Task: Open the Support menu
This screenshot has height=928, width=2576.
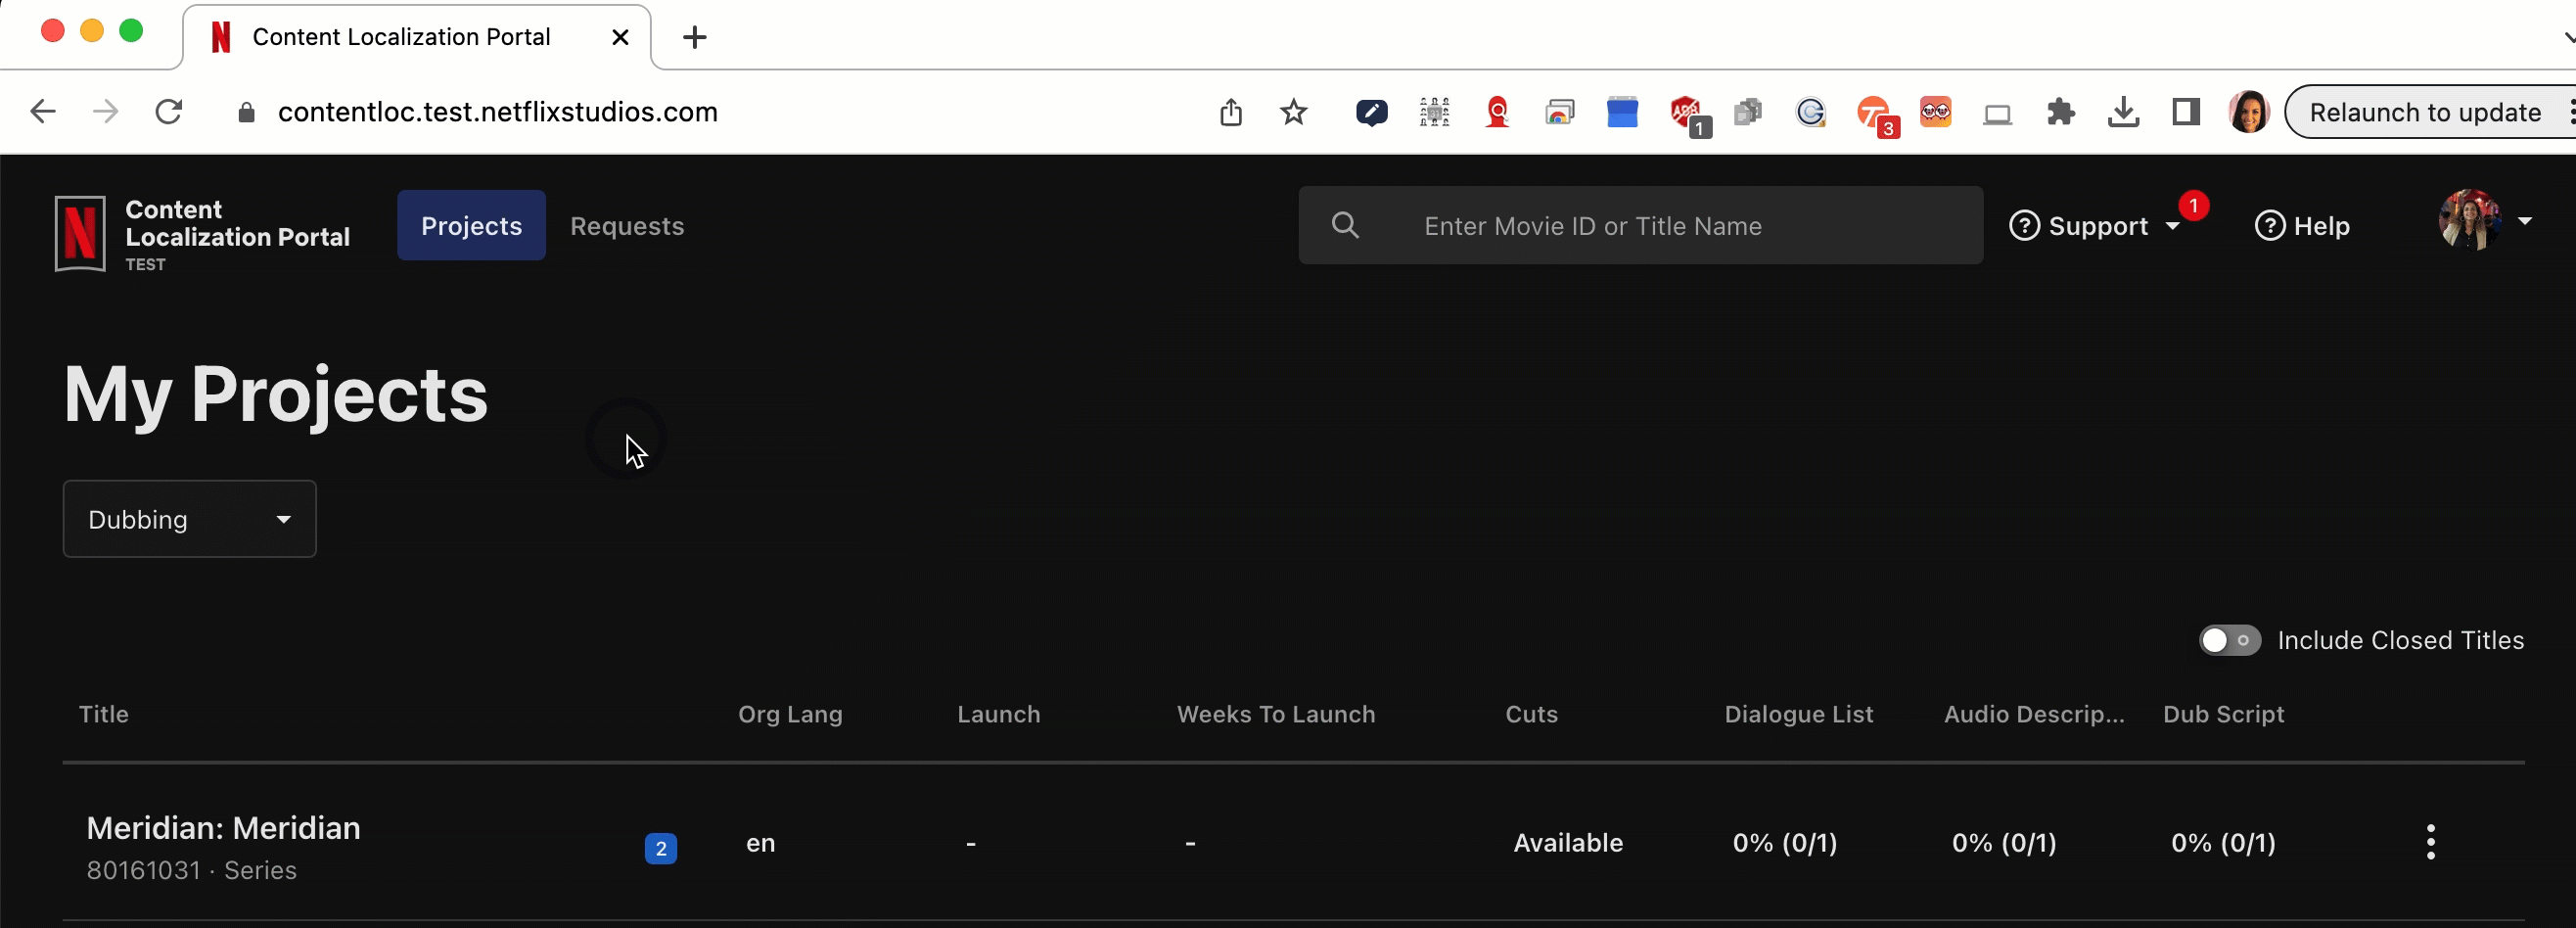Action: (x=2094, y=226)
